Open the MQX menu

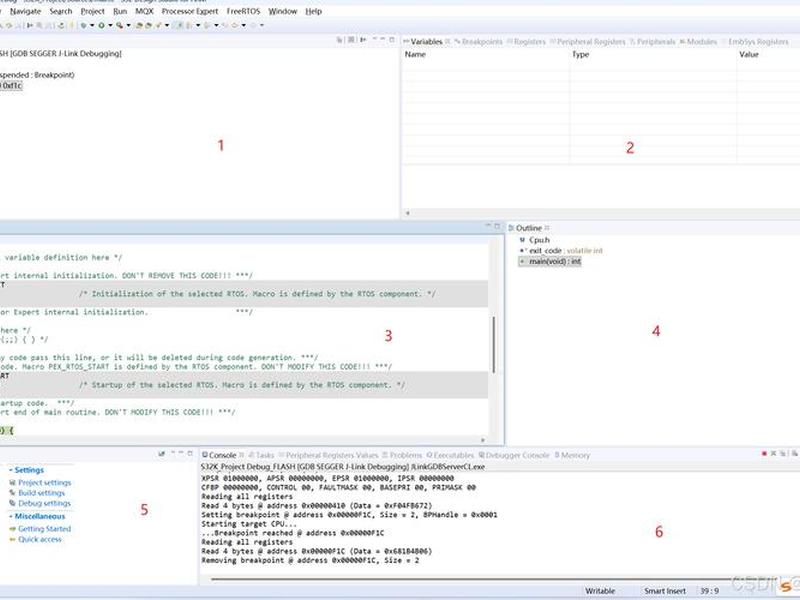point(144,11)
